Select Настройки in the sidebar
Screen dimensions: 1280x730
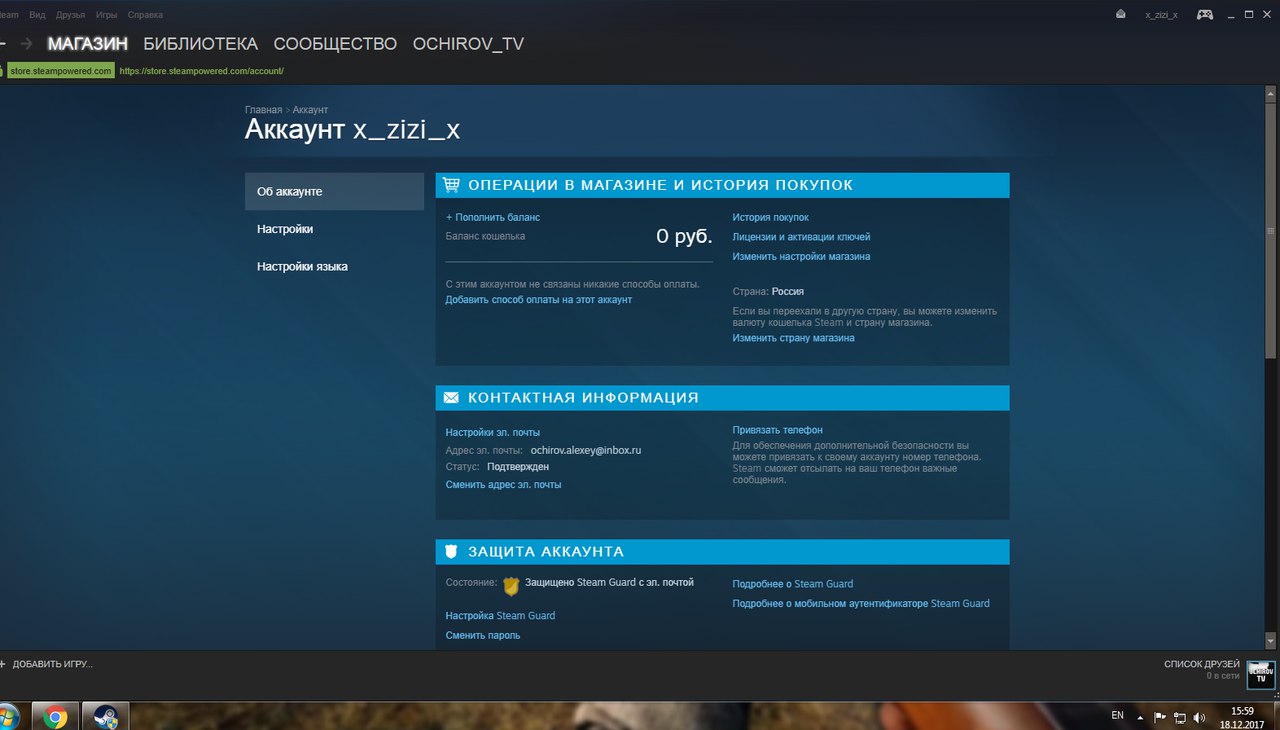(334, 229)
